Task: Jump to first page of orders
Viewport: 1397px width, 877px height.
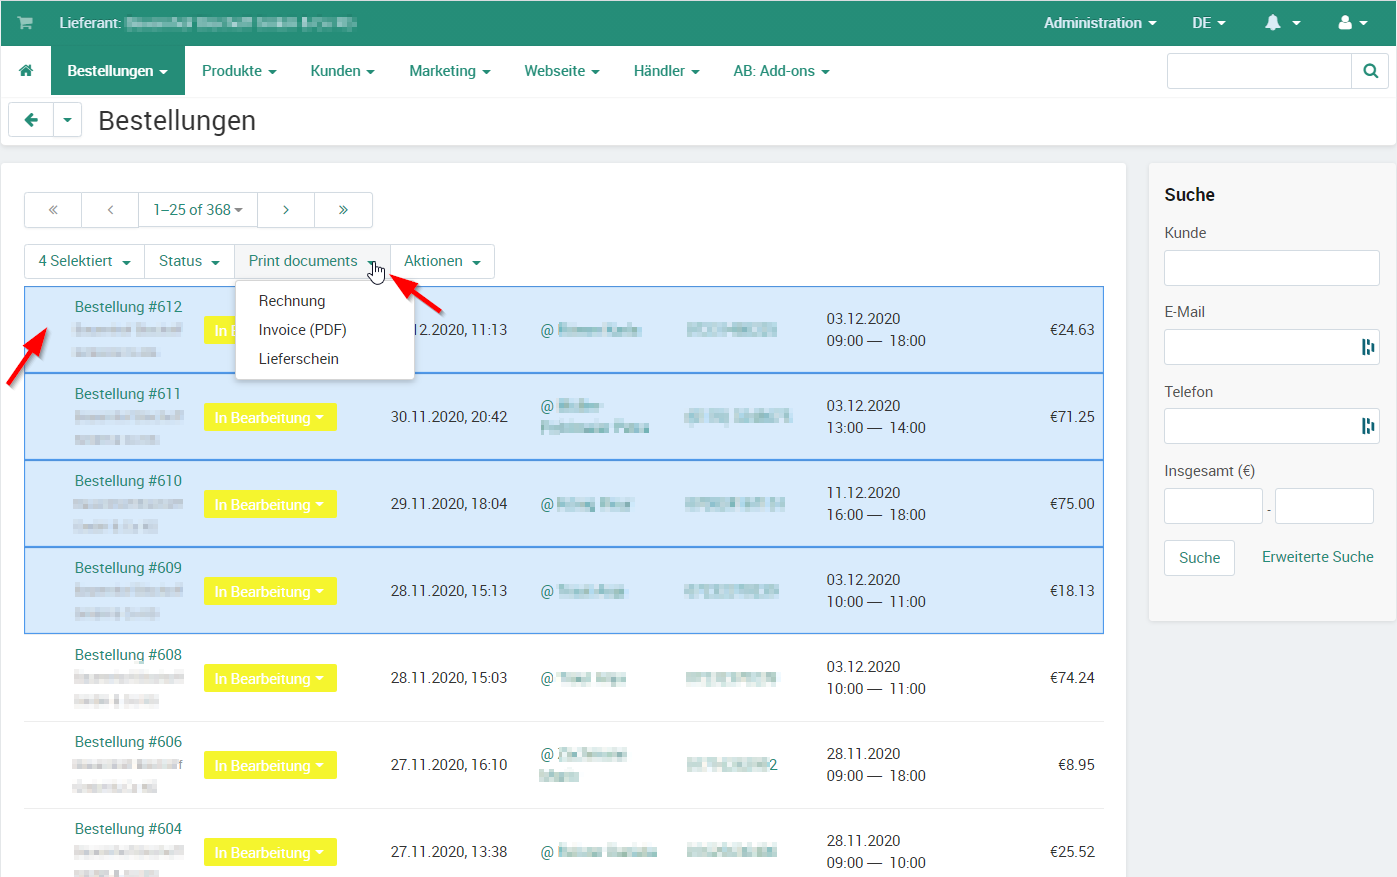Action: tap(53, 210)
